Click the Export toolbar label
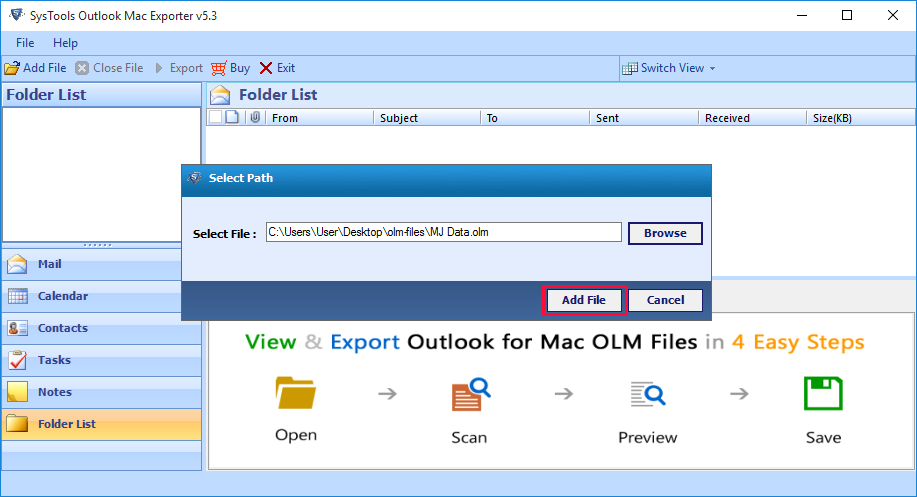The width and height of the screenshot is (917, 497). pyautogui.click(x=186, y=68)
